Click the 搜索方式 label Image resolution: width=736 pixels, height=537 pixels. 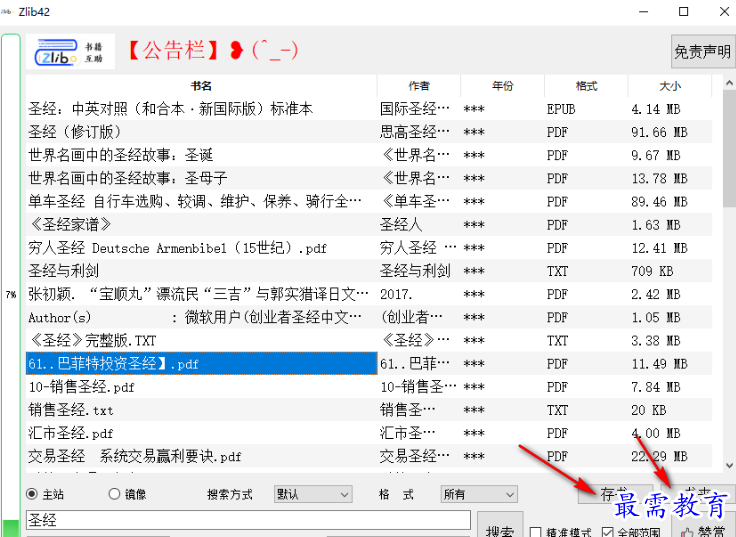pyautogui.click(x=230, y=494)
